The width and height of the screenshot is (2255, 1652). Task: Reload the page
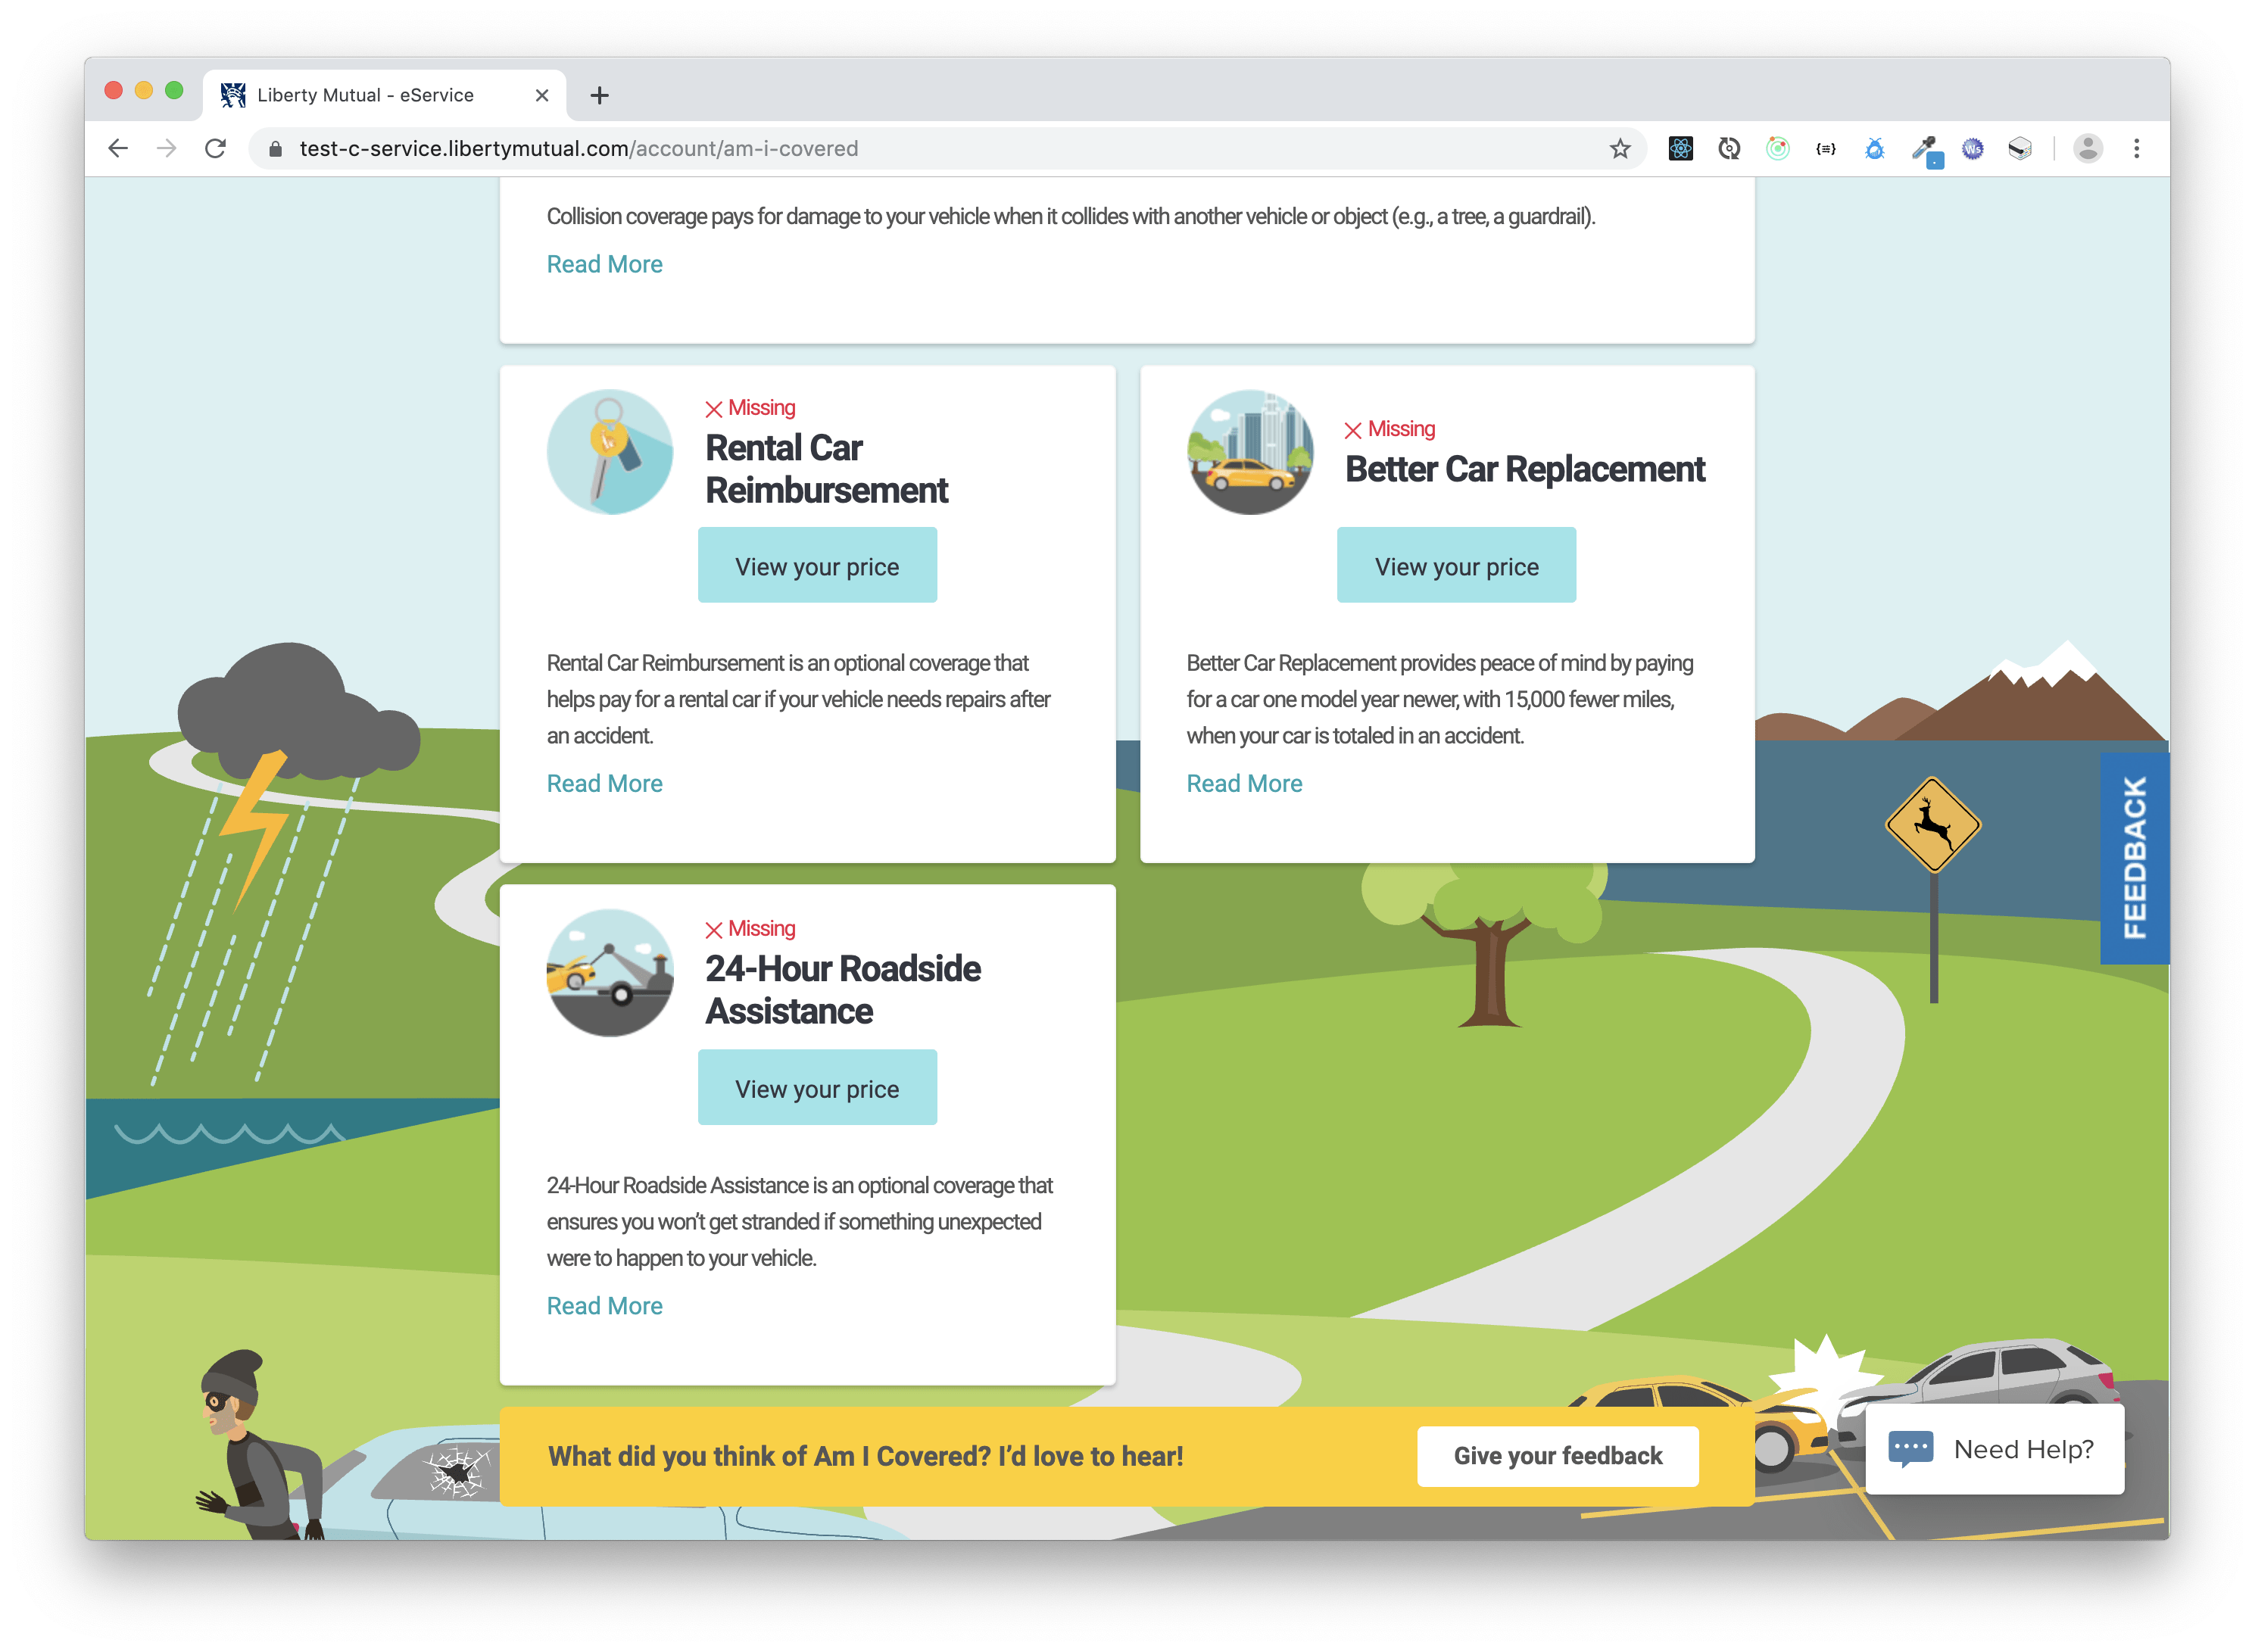tap(216, 148)
